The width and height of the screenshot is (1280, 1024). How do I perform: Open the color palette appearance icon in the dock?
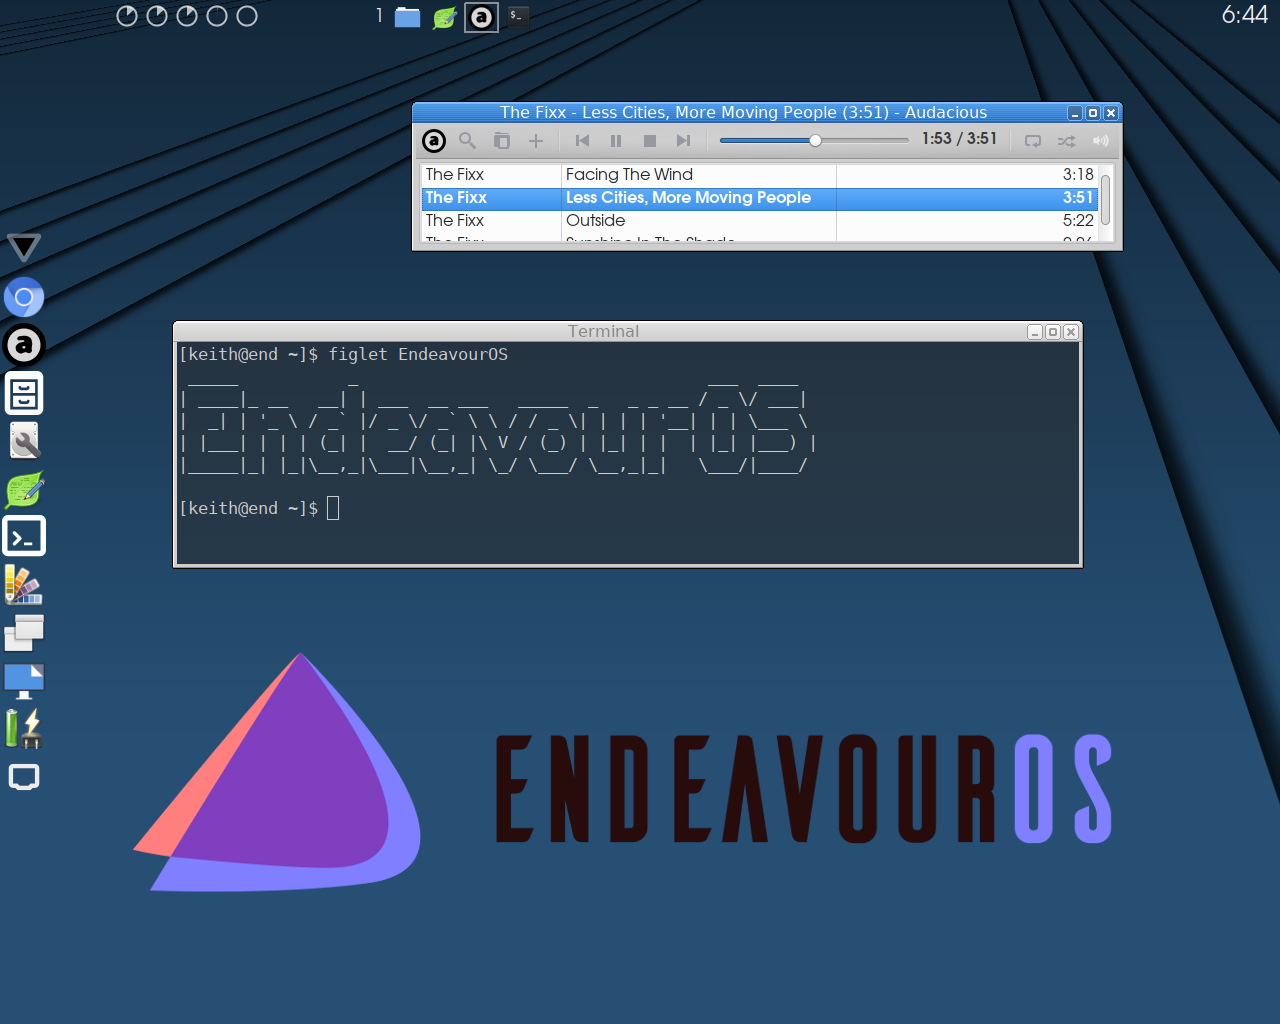pyautogui.click(x=24, y=585)
